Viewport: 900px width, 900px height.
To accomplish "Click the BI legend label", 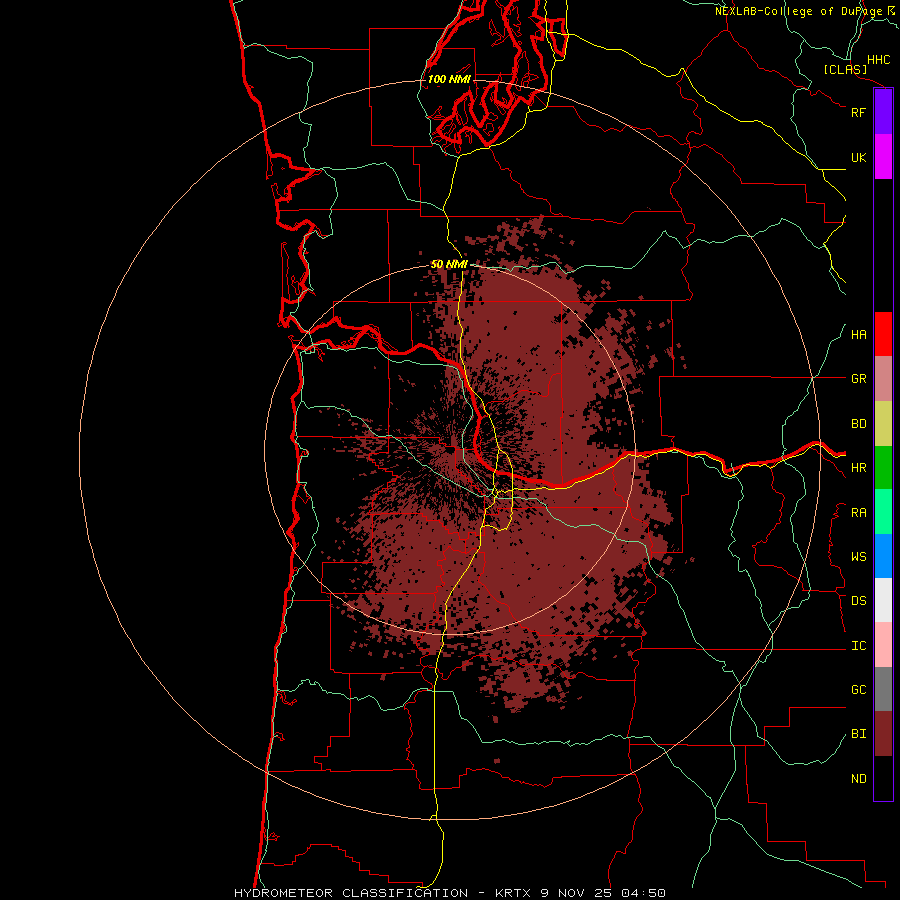I will click(858, 734).
